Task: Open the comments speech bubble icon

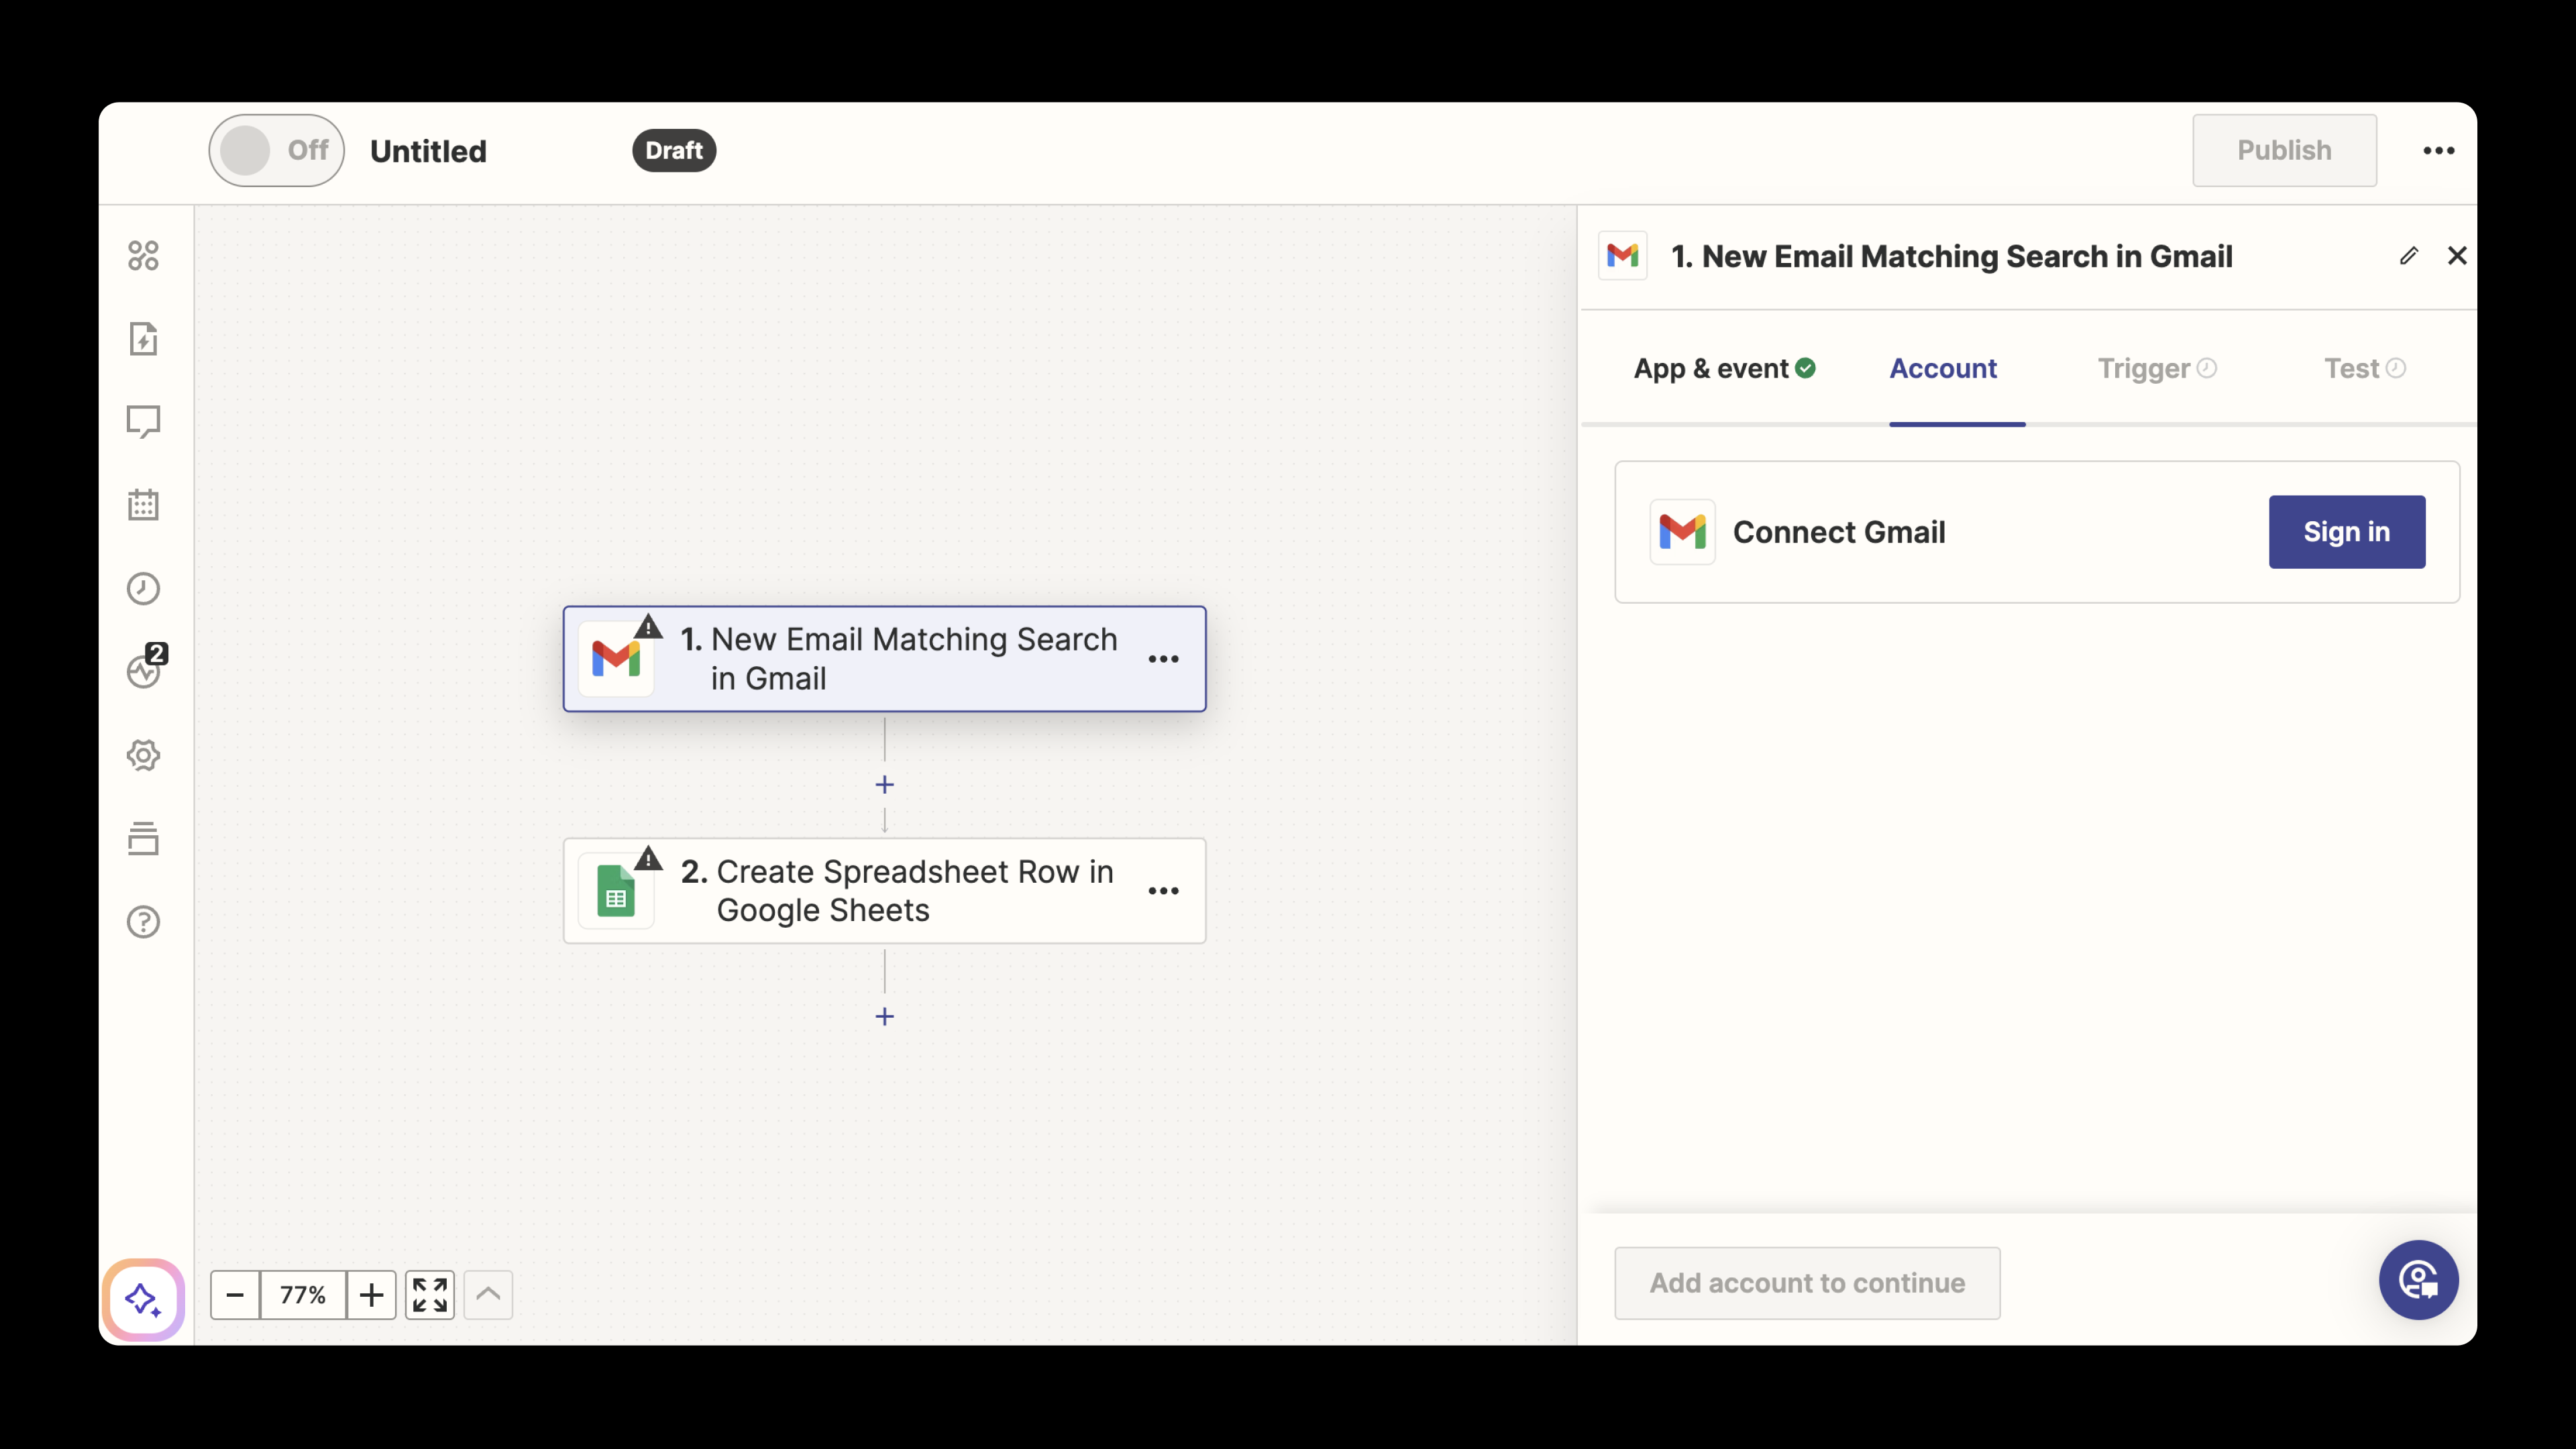Action: (143, 422)
